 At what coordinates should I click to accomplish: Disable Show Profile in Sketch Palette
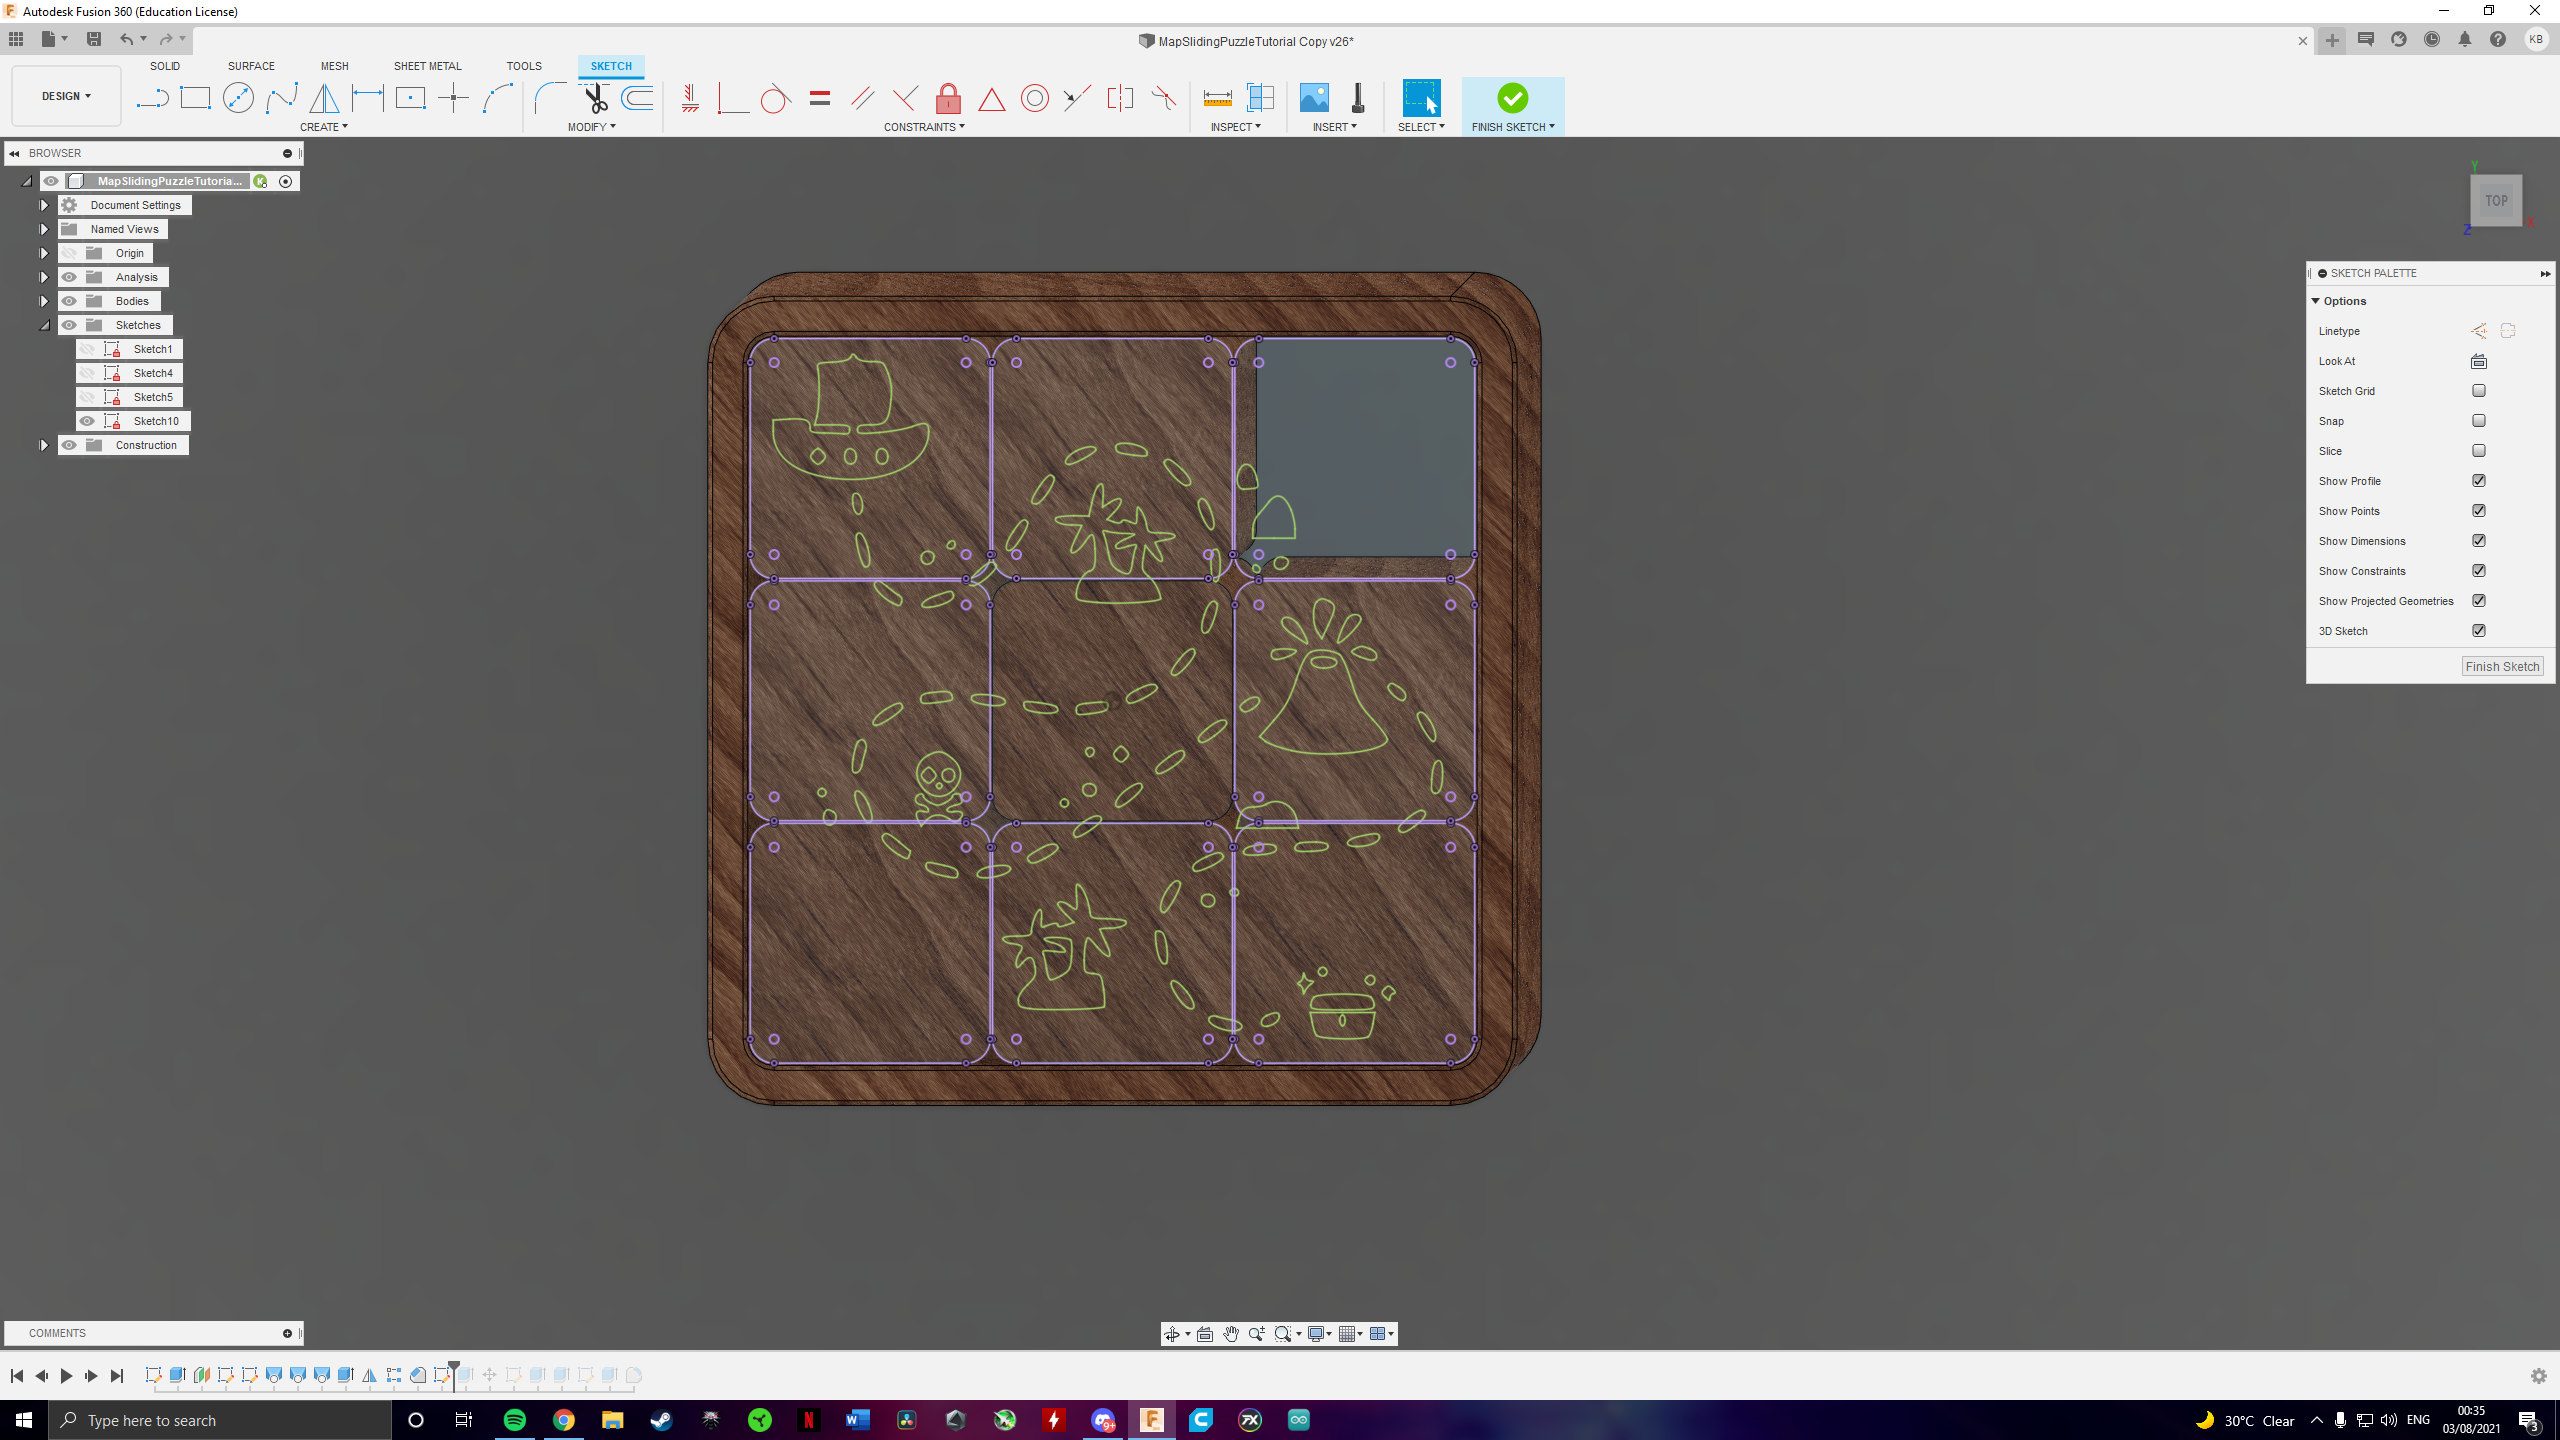pos(2477,480)
